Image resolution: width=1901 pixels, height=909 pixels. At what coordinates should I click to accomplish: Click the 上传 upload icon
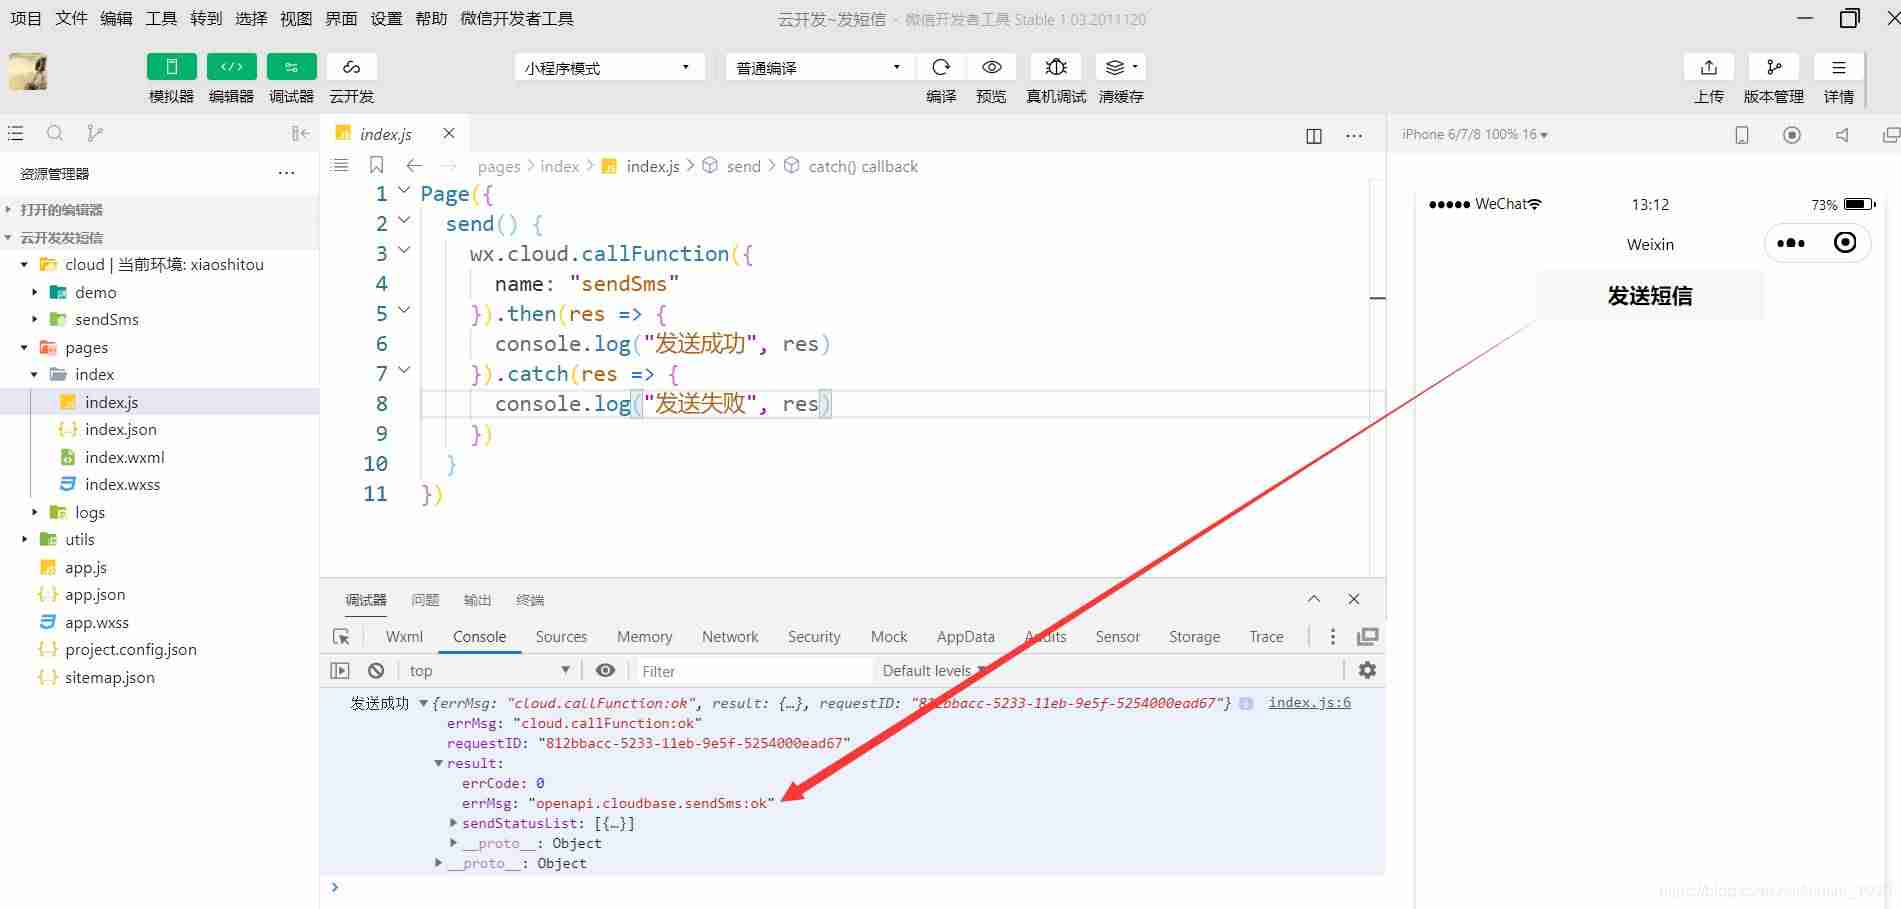pos(1709,67)
